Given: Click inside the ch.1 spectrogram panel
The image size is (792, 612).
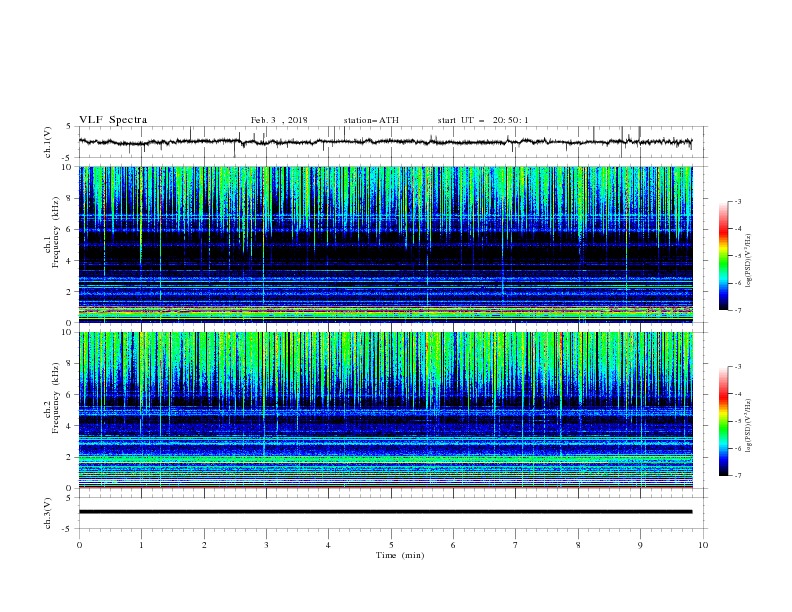Looking at the screenshot, I should point(385,244).
